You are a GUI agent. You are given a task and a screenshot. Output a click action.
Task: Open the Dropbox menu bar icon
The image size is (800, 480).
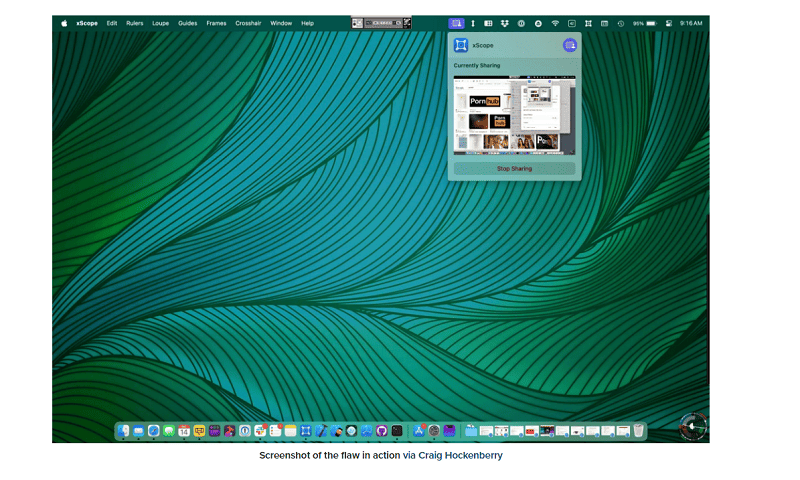pyautogui.click(x=505, y=23)
